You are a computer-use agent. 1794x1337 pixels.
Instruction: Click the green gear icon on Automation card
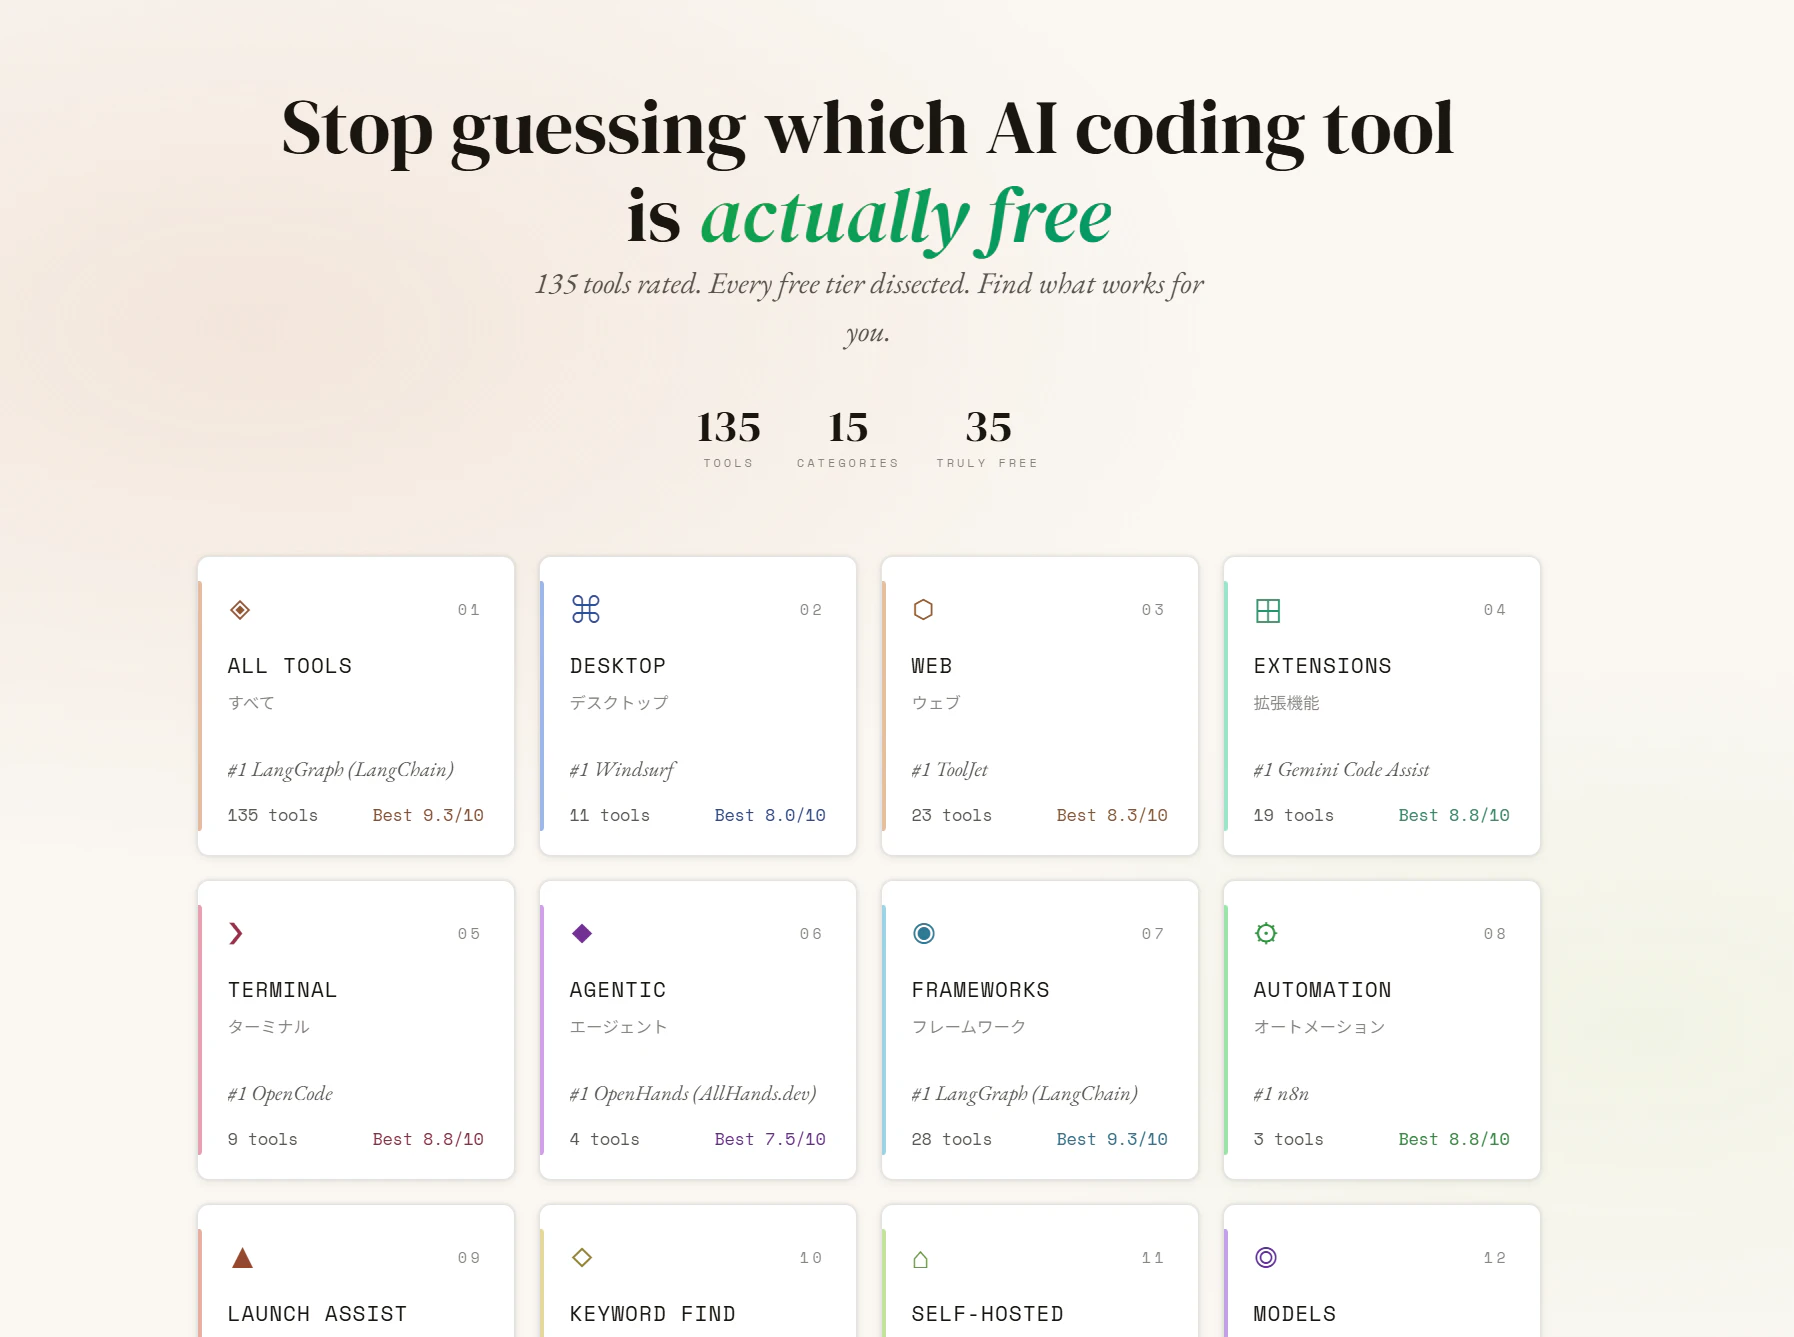[x=1266, y=933]
